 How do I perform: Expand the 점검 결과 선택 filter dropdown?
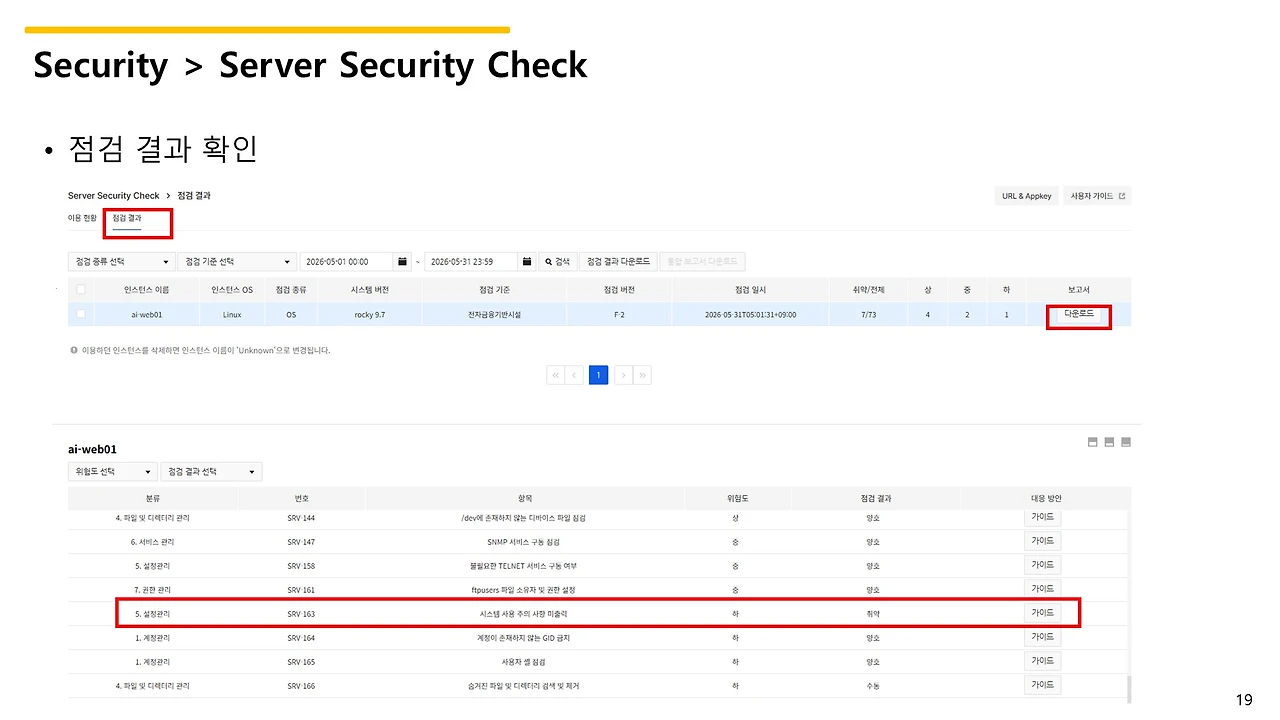point(211,471)
